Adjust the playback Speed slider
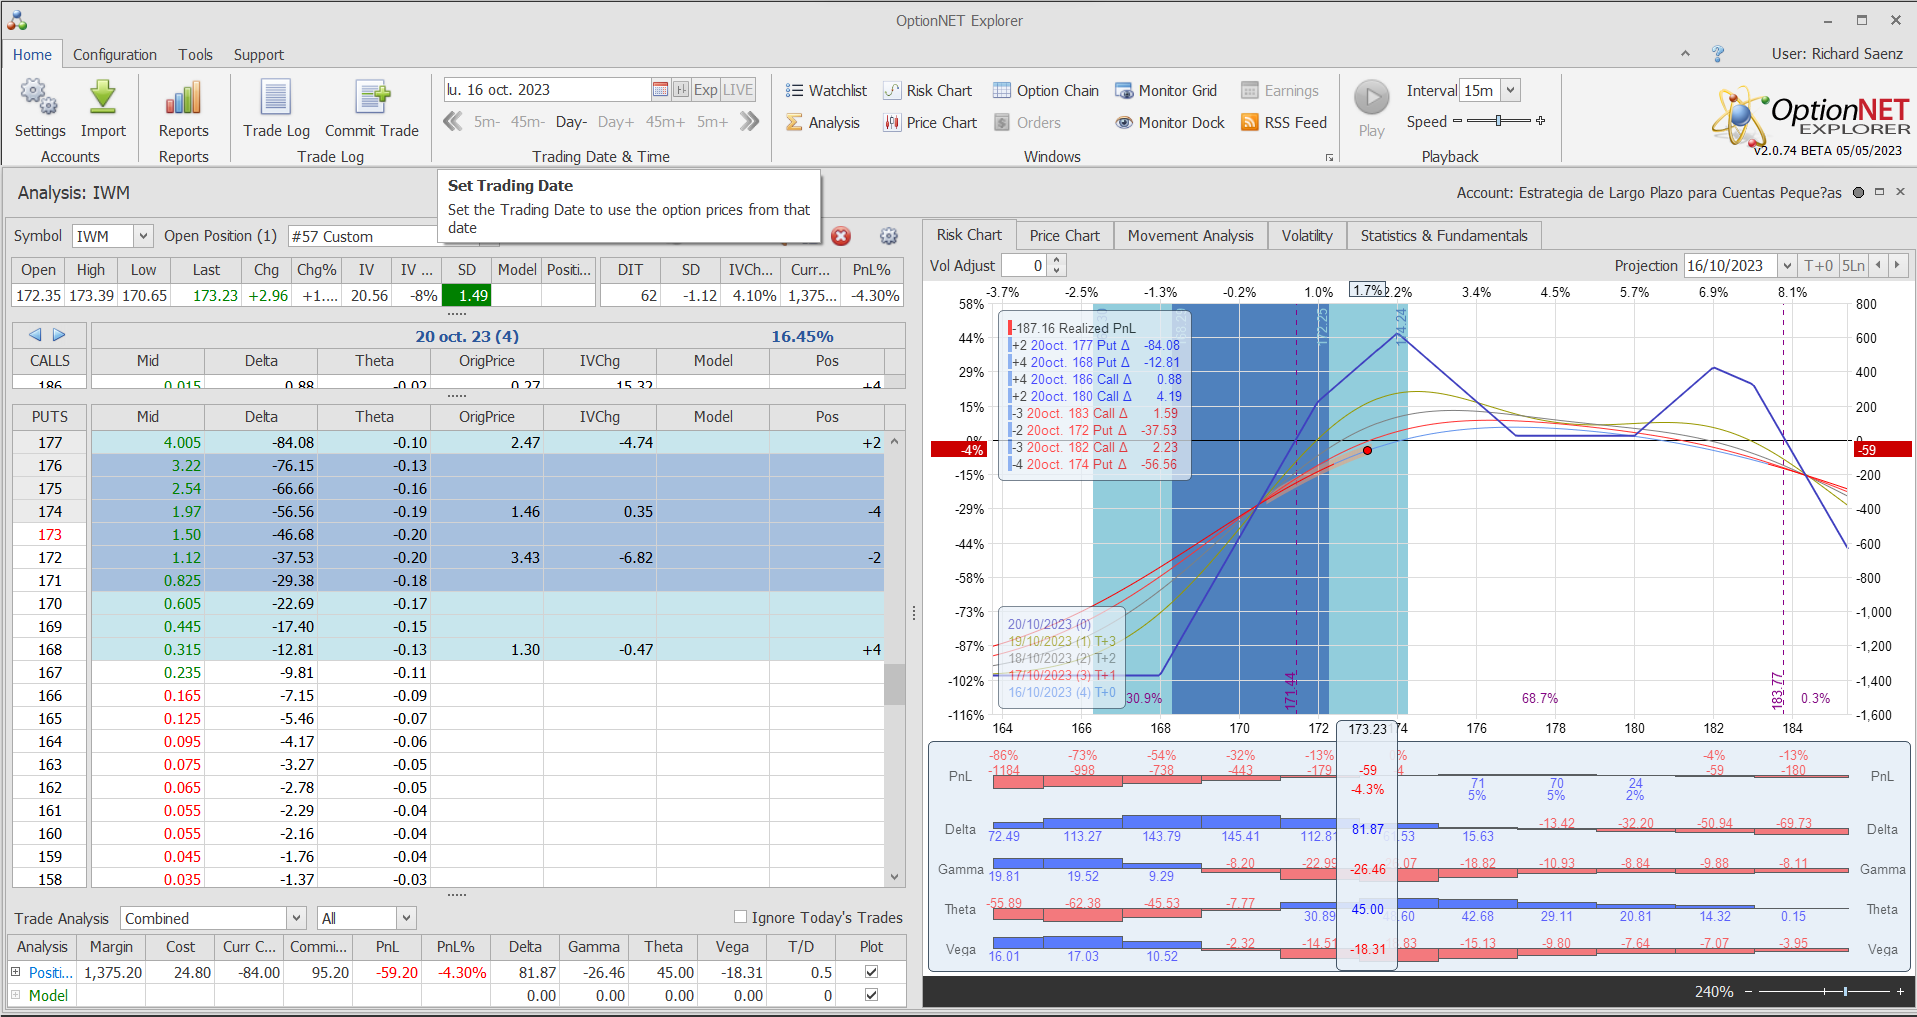The height and width of the screenshot is (1017, 1917). click(1498, 121)
